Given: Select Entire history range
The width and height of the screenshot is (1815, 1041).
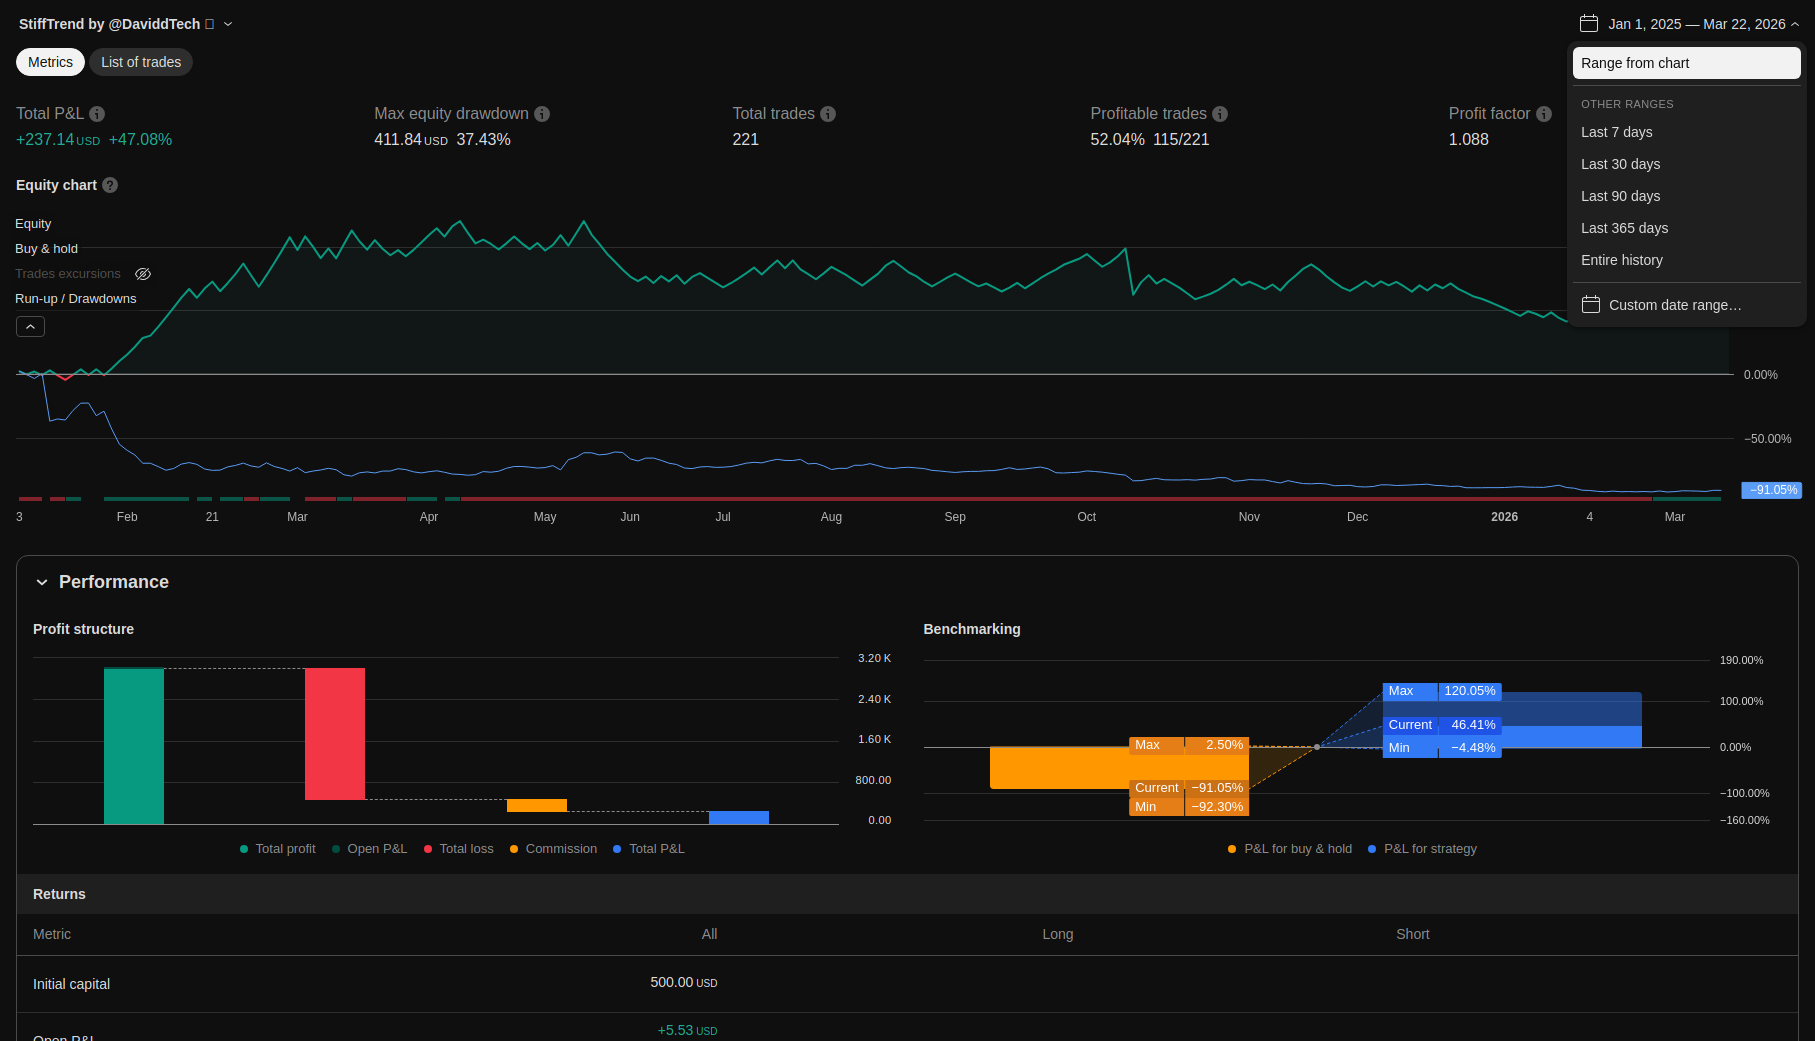Looking at the screenshot, I should click(1621, 260).
